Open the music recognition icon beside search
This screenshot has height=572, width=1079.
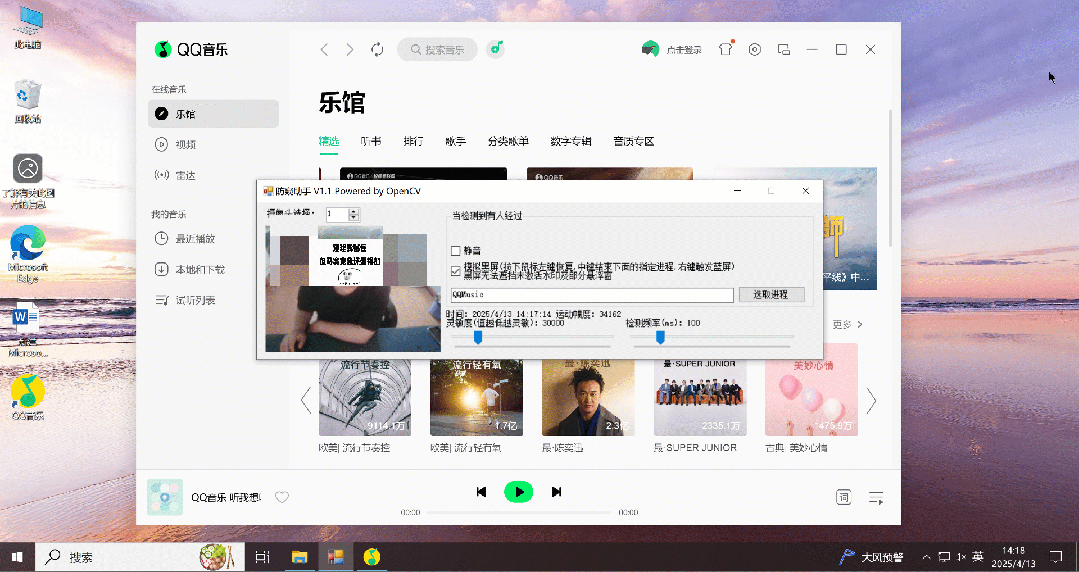coord(495,49)
